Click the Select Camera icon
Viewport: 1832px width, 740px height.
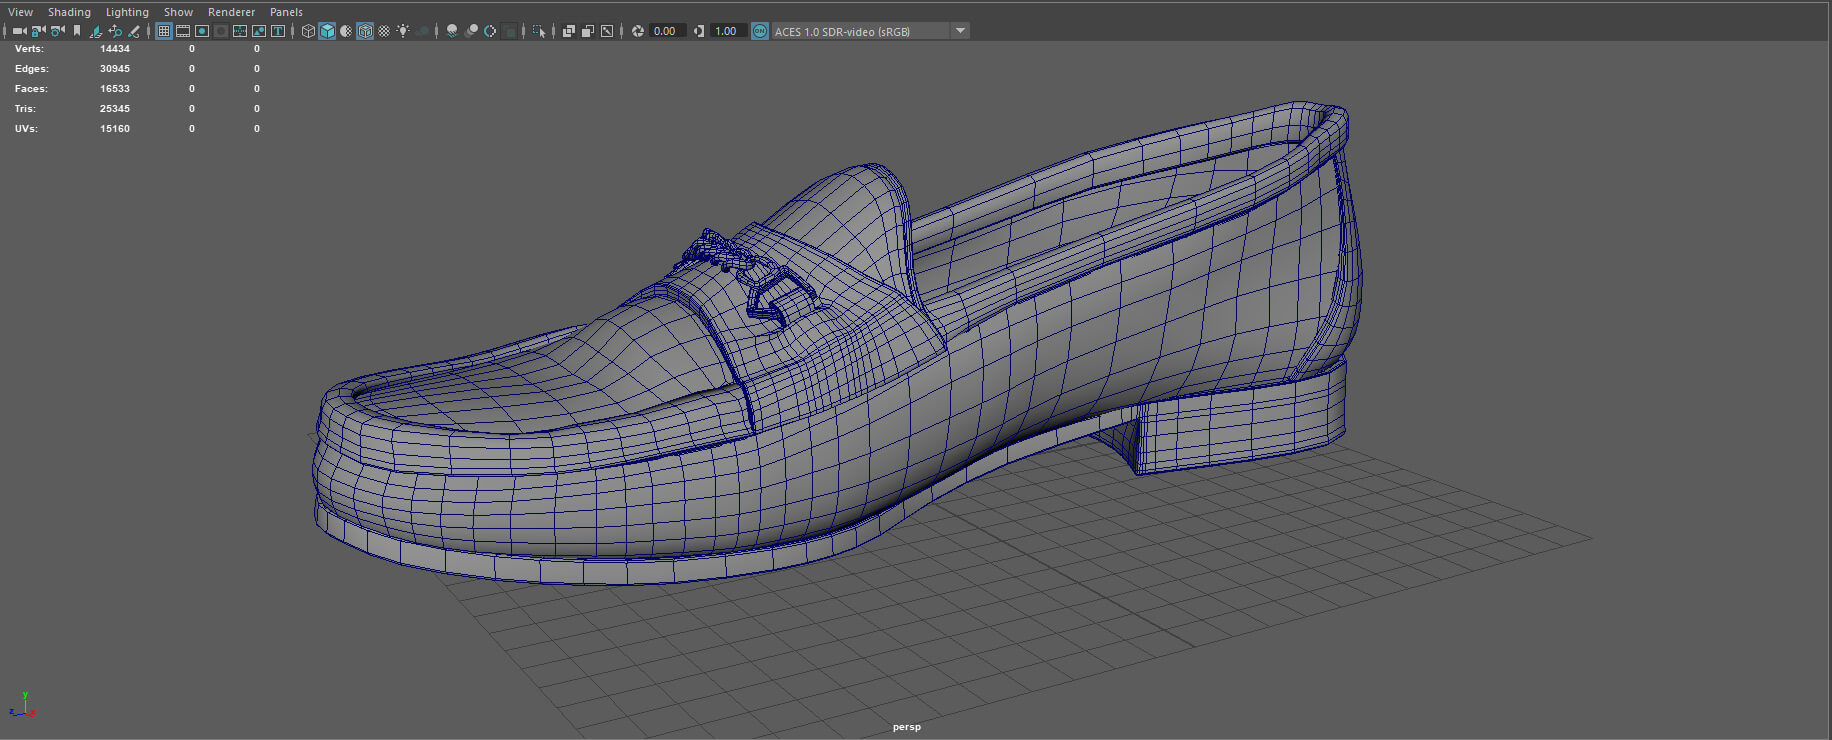[19, 31]
